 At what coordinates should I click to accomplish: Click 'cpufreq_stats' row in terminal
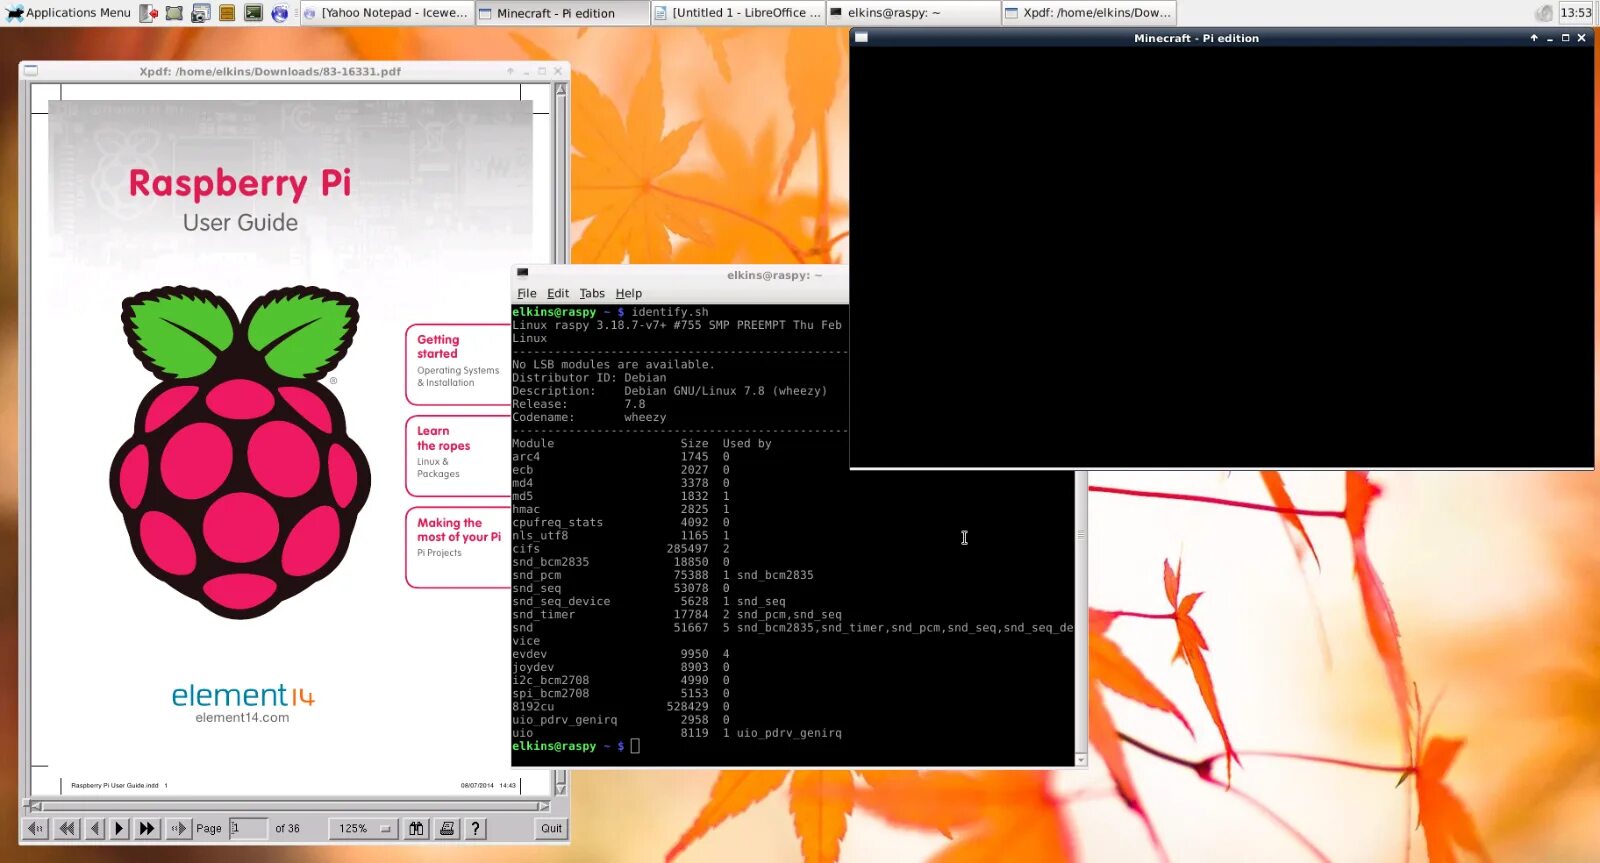coord(621,522)
